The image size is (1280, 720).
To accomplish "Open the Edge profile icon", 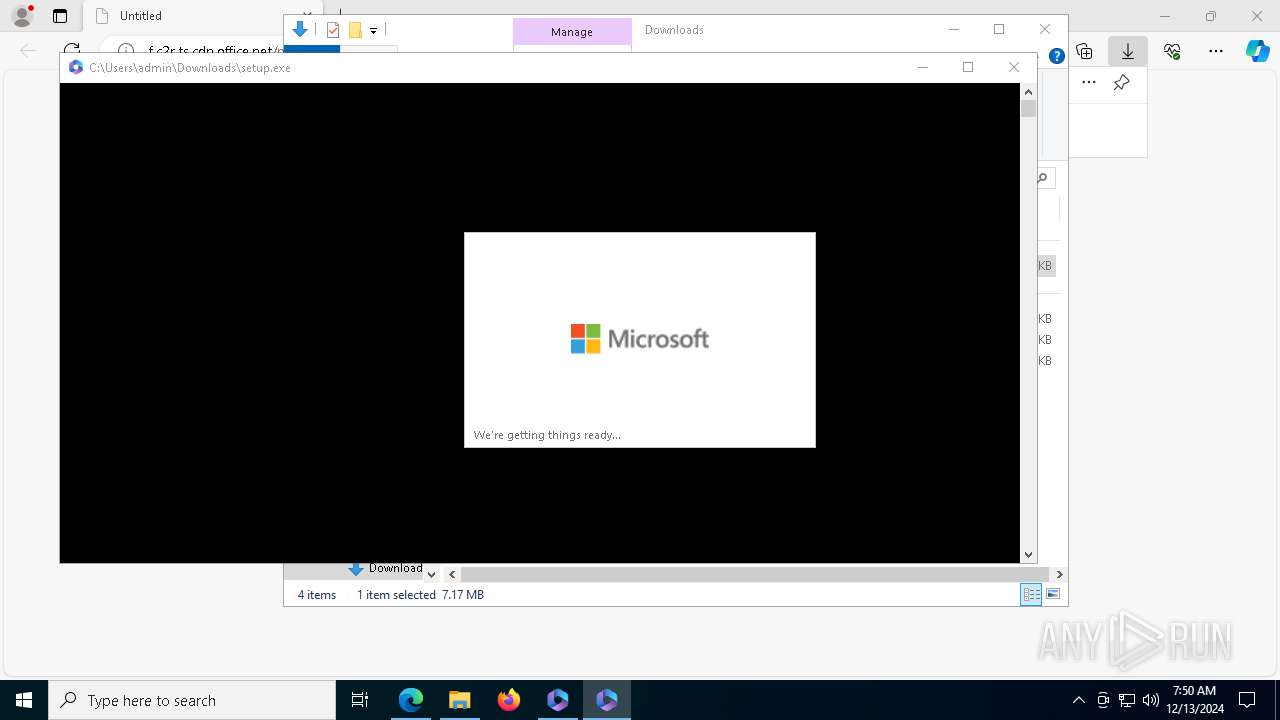I will 21,16.
